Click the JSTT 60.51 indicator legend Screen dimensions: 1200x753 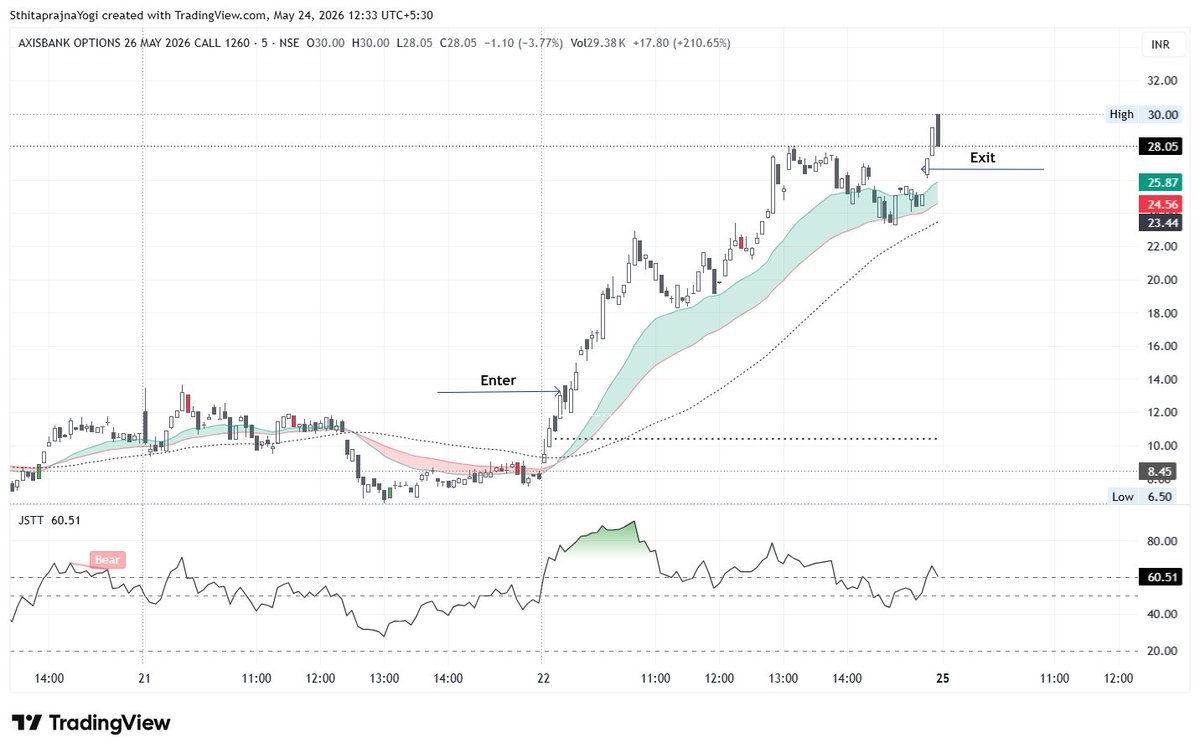(48, 520)
